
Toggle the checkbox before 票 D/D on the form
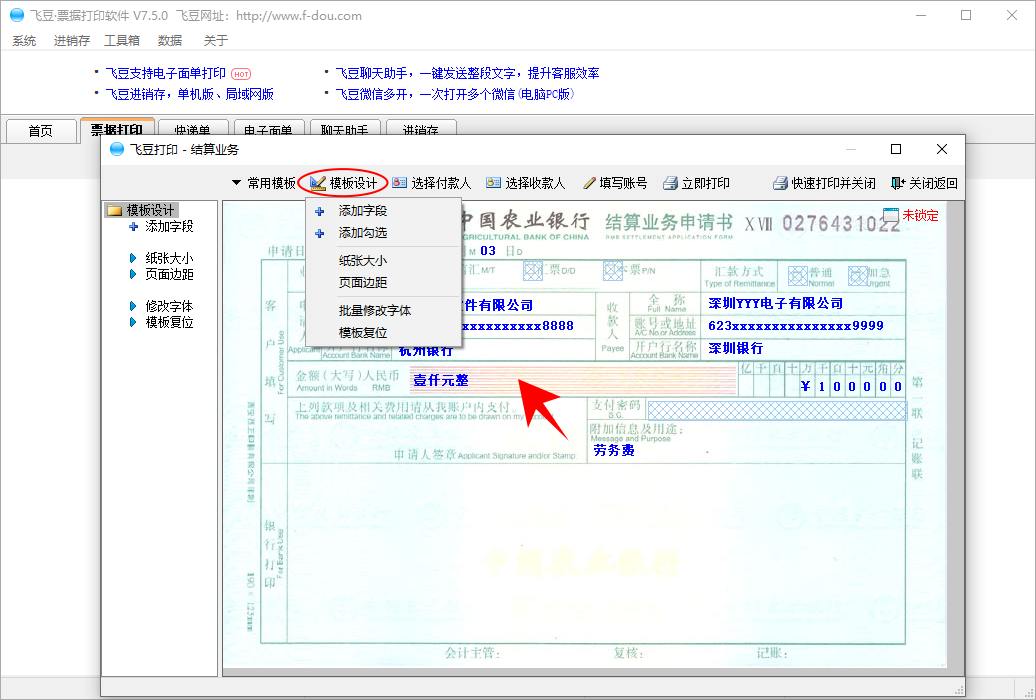[x=533, y=270]
